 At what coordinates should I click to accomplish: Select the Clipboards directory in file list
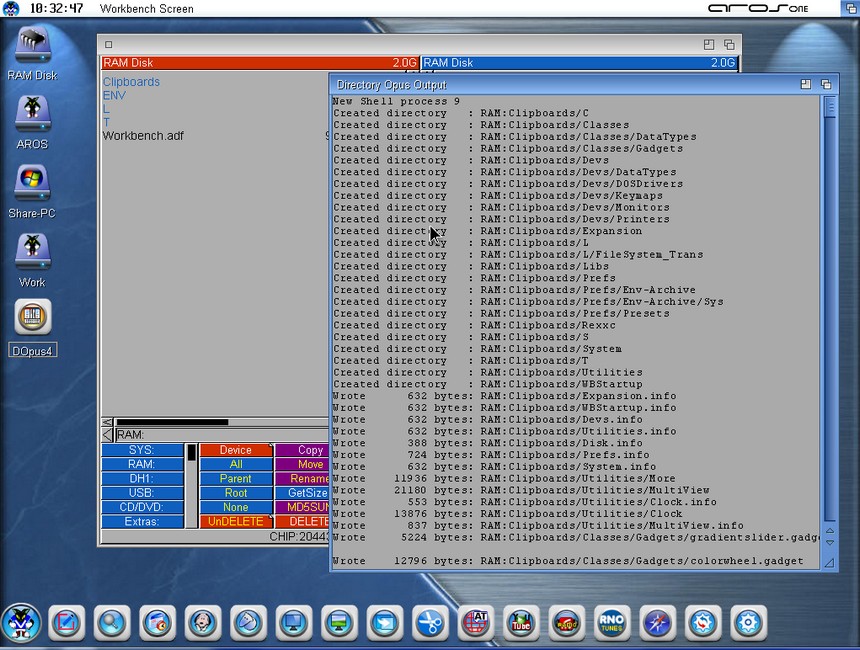[131, 82]
